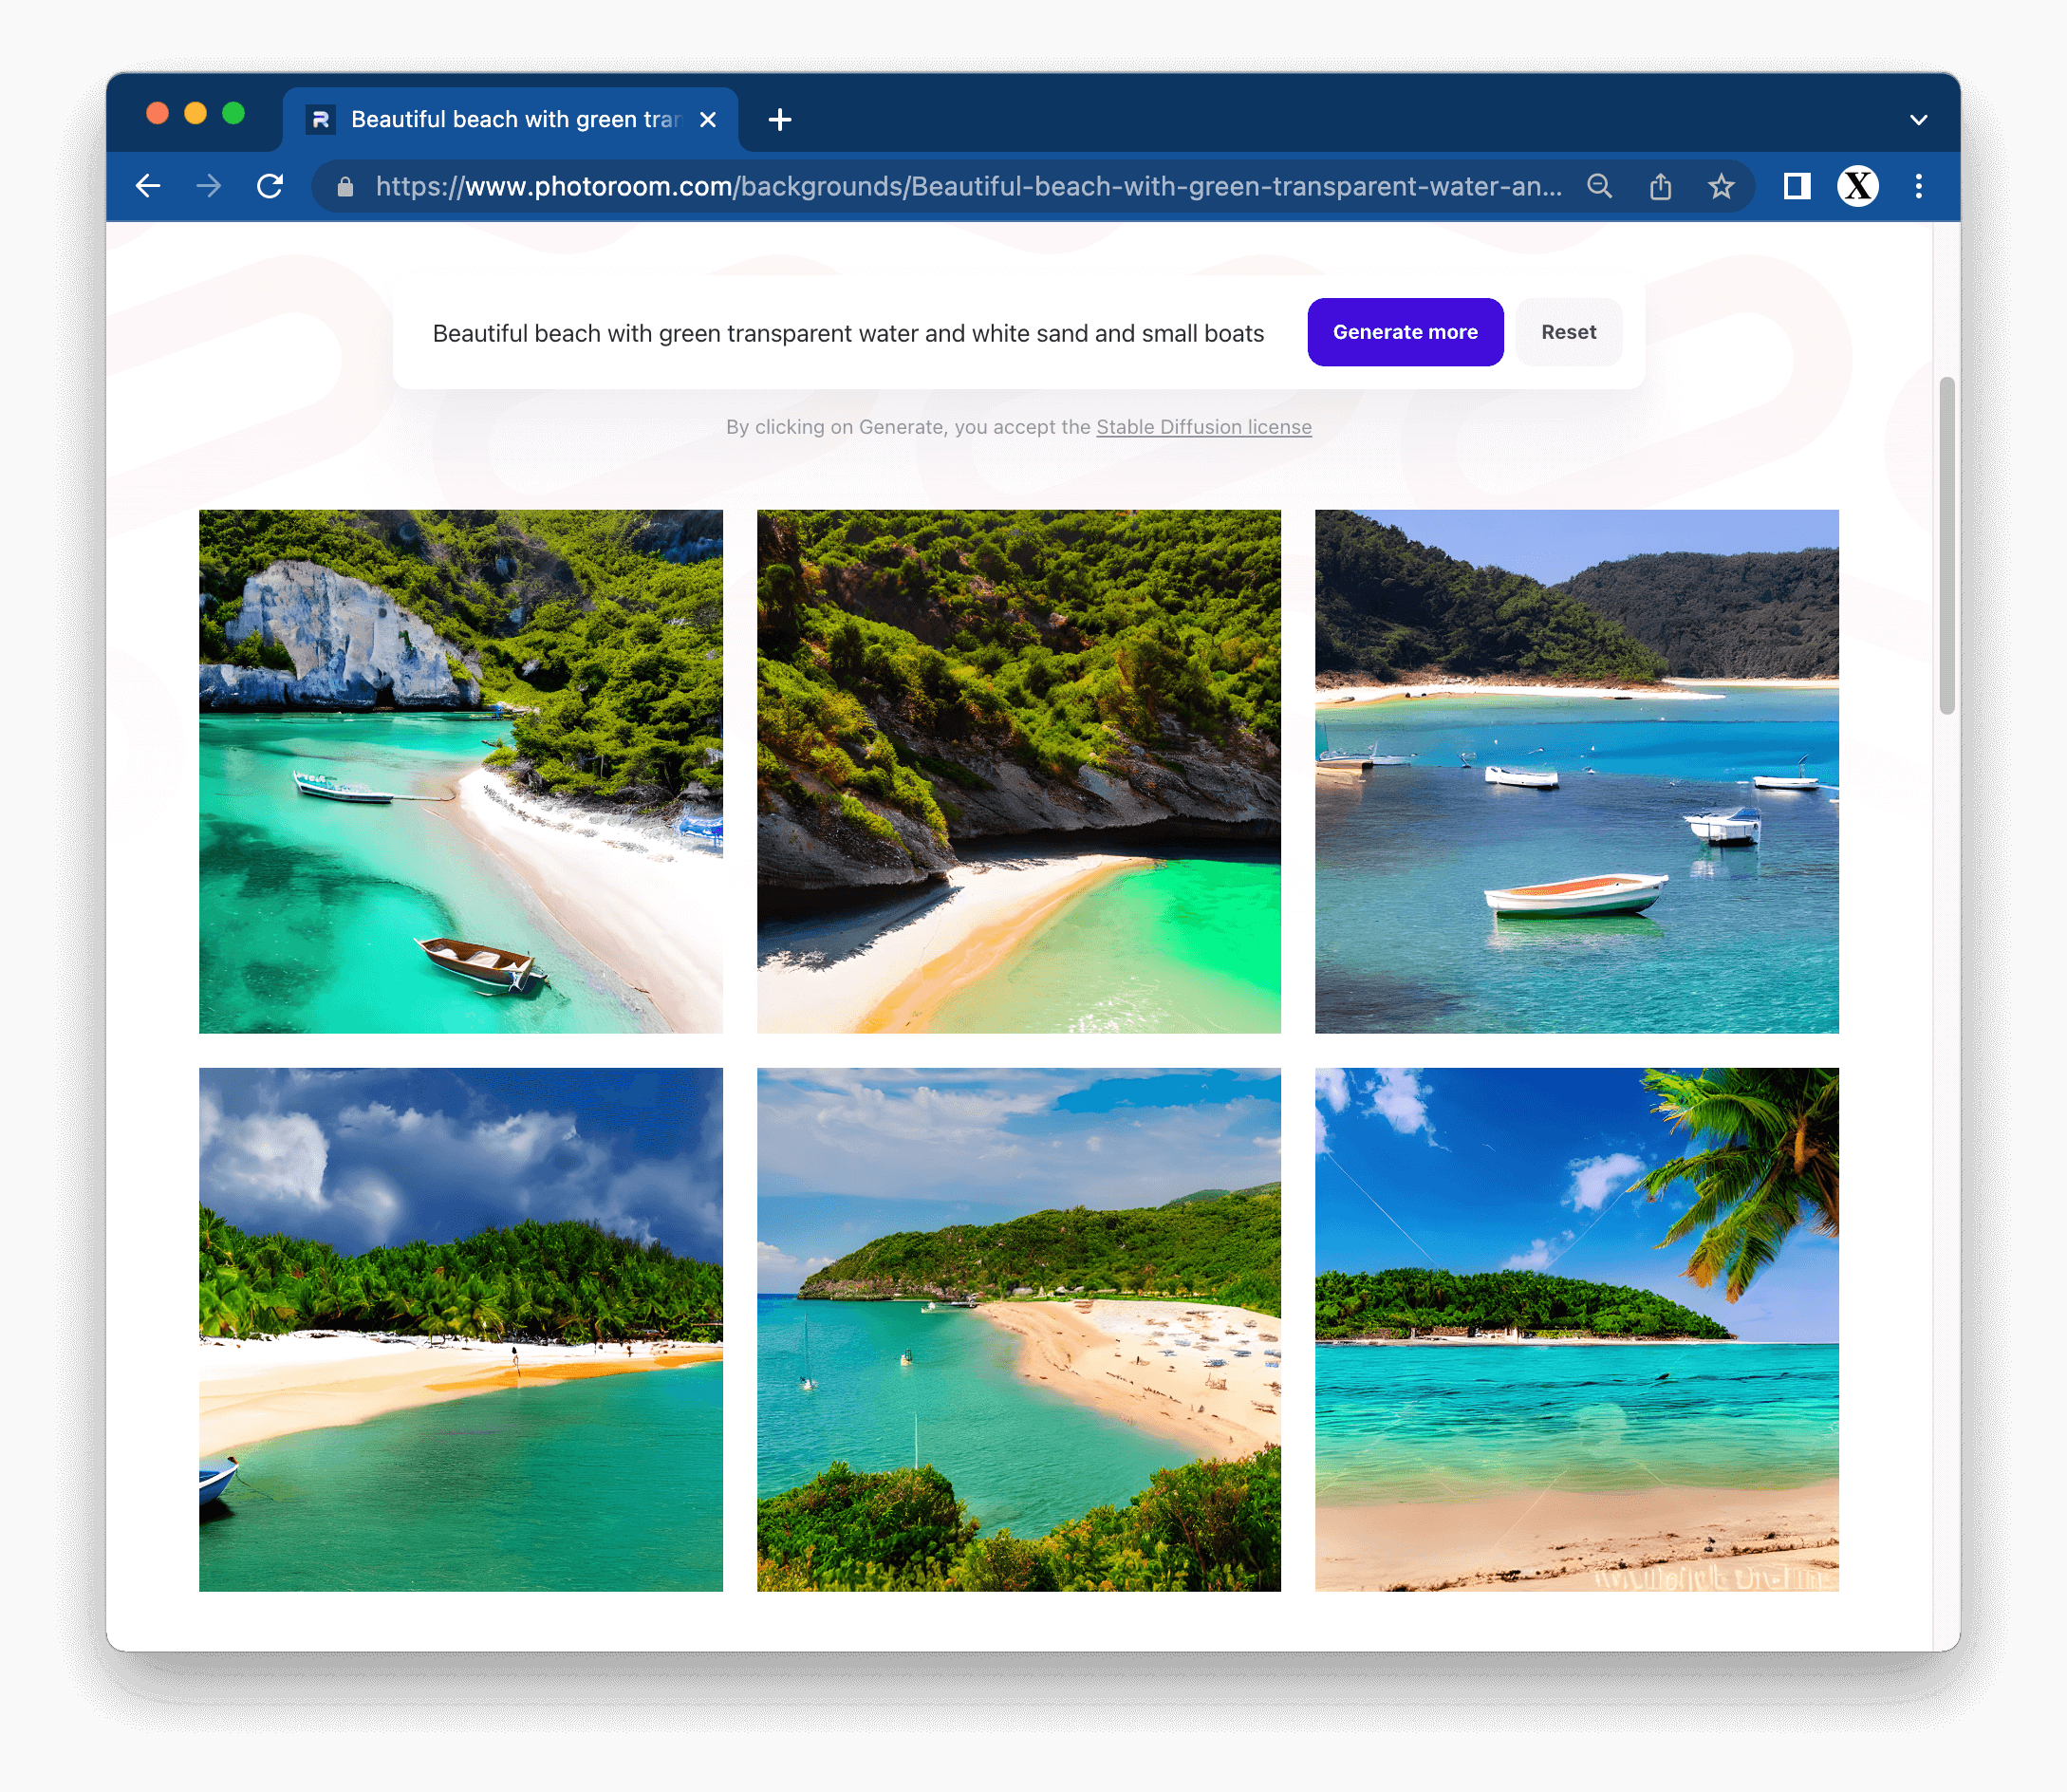Open the X profile avatar

click(1857, 186)
